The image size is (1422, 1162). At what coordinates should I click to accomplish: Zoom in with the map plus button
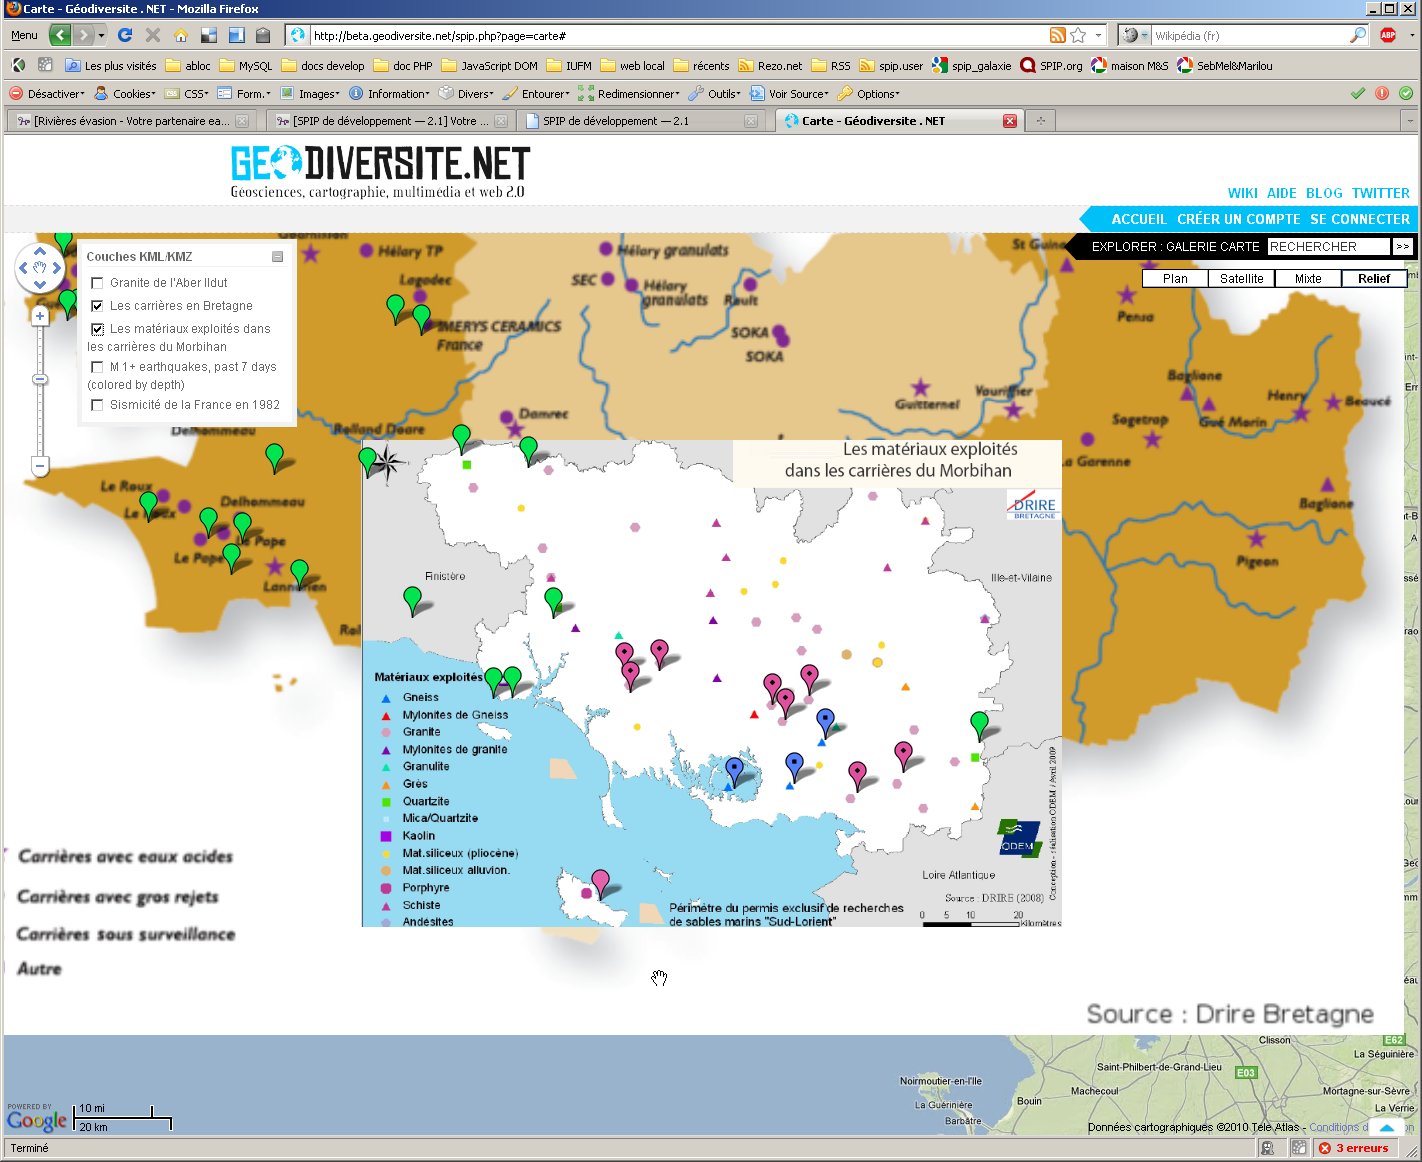tap(40, 316)
